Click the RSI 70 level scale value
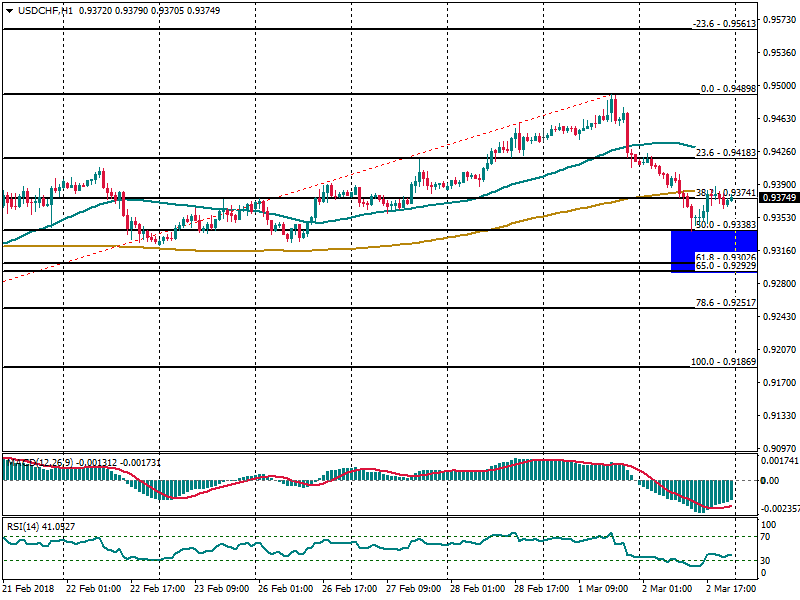 [x=769, y=538]
